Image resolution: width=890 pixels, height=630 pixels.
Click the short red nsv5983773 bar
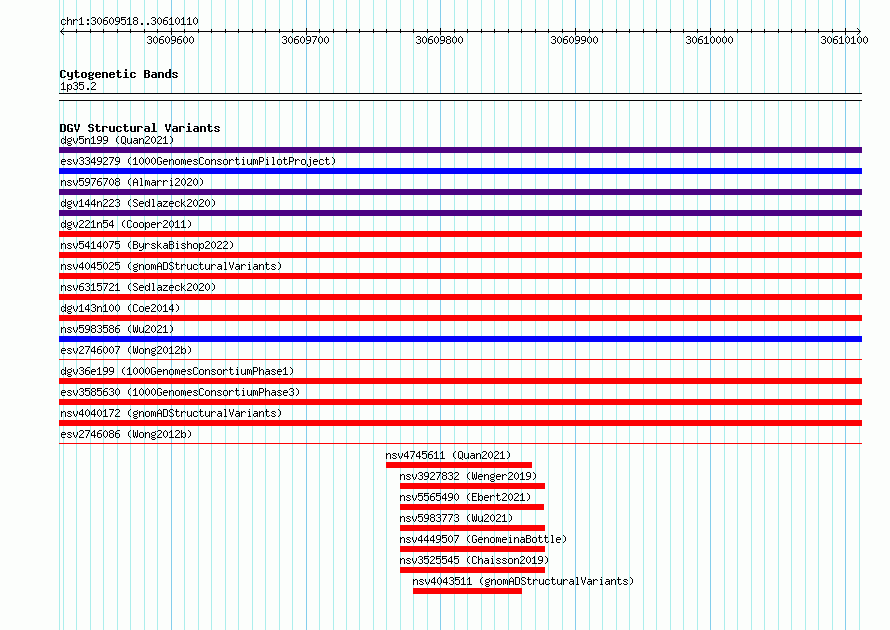[x=472, y=528]
